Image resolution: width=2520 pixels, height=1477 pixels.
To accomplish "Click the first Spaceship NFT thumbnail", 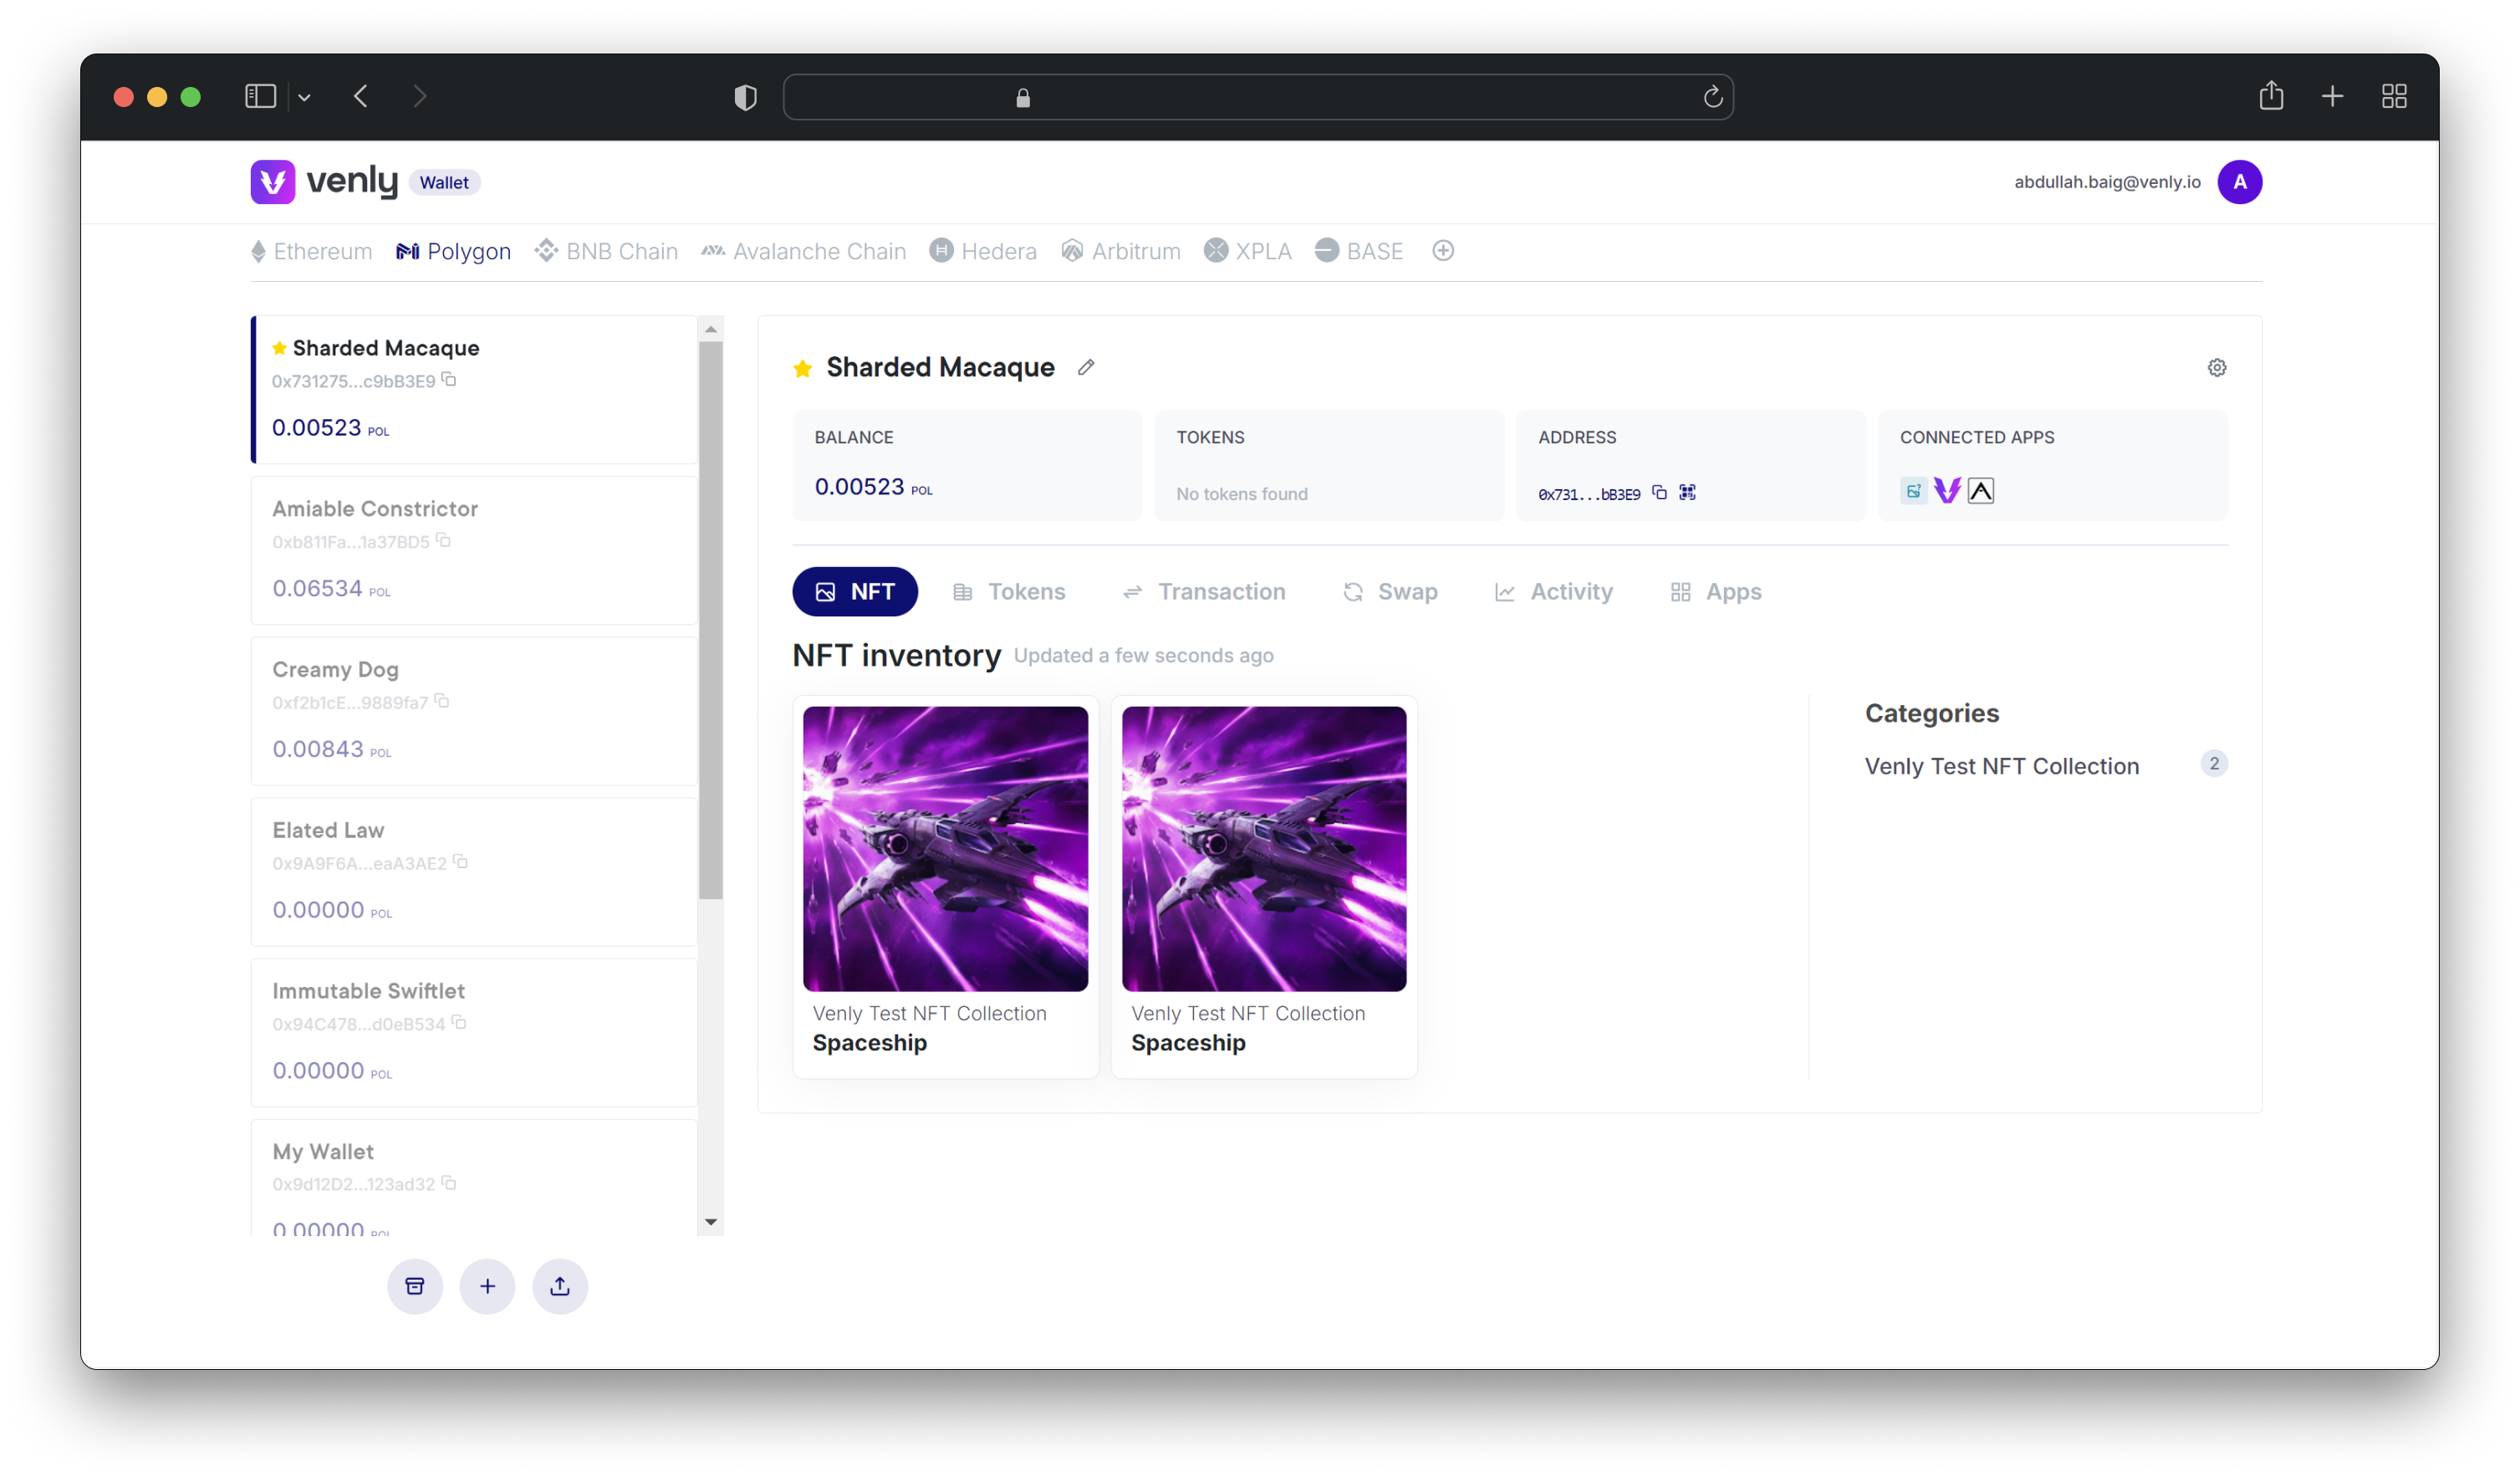I will click(946, 847).
